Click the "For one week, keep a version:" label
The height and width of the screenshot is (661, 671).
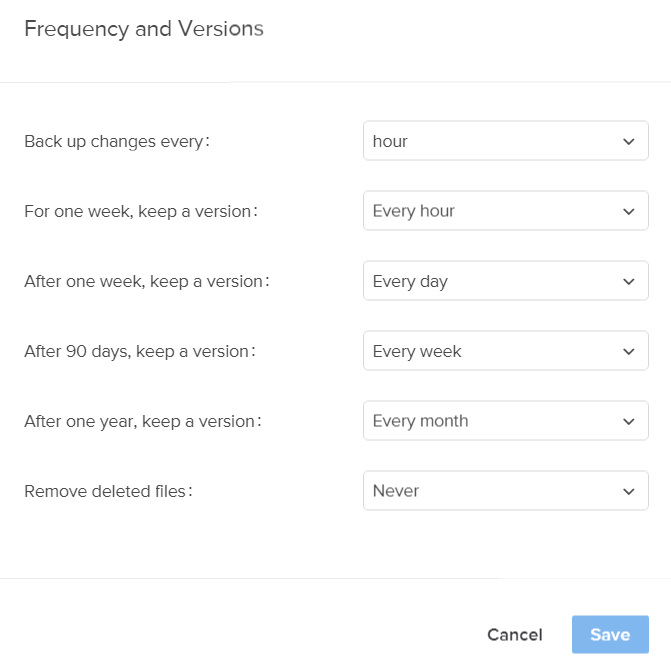141,211
